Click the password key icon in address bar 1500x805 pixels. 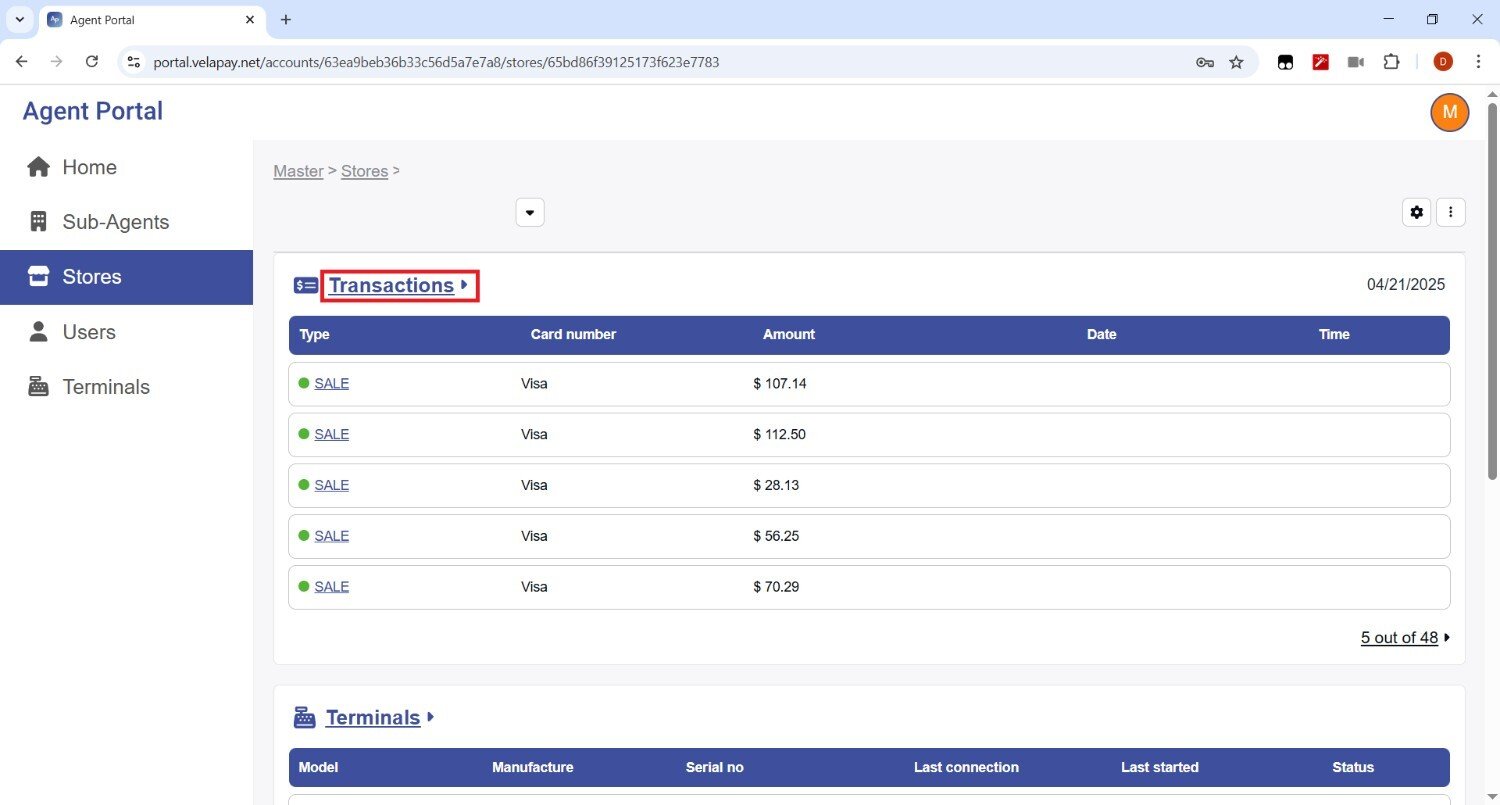point(1205,62)
